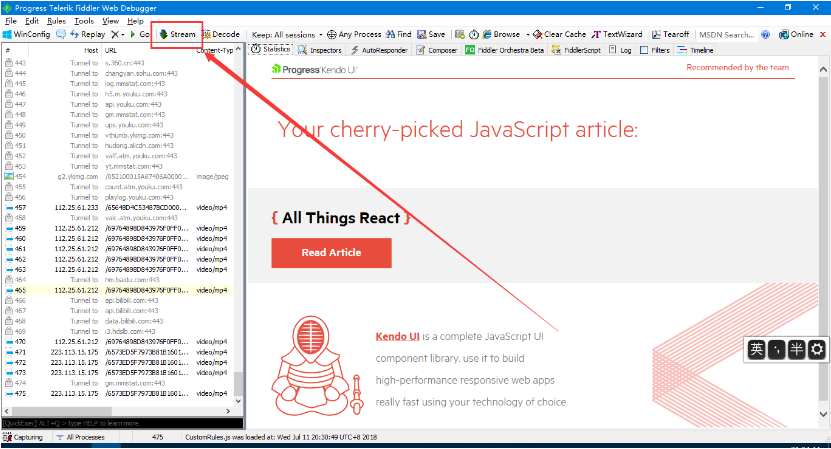Select session 475 video/mp4 row
The width and height of the screenshot is (831, 449).
118,393
